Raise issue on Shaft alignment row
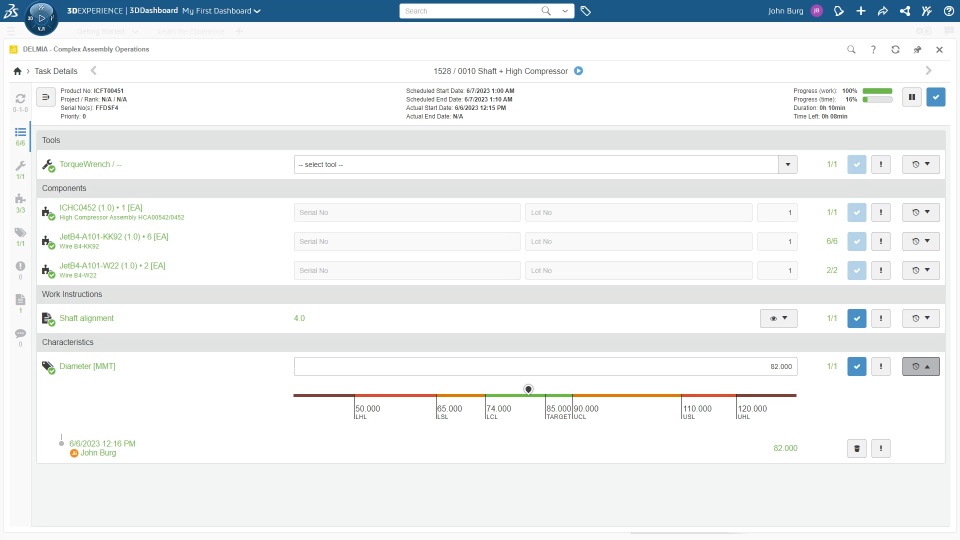960x540 pixels. click(880, 318)
